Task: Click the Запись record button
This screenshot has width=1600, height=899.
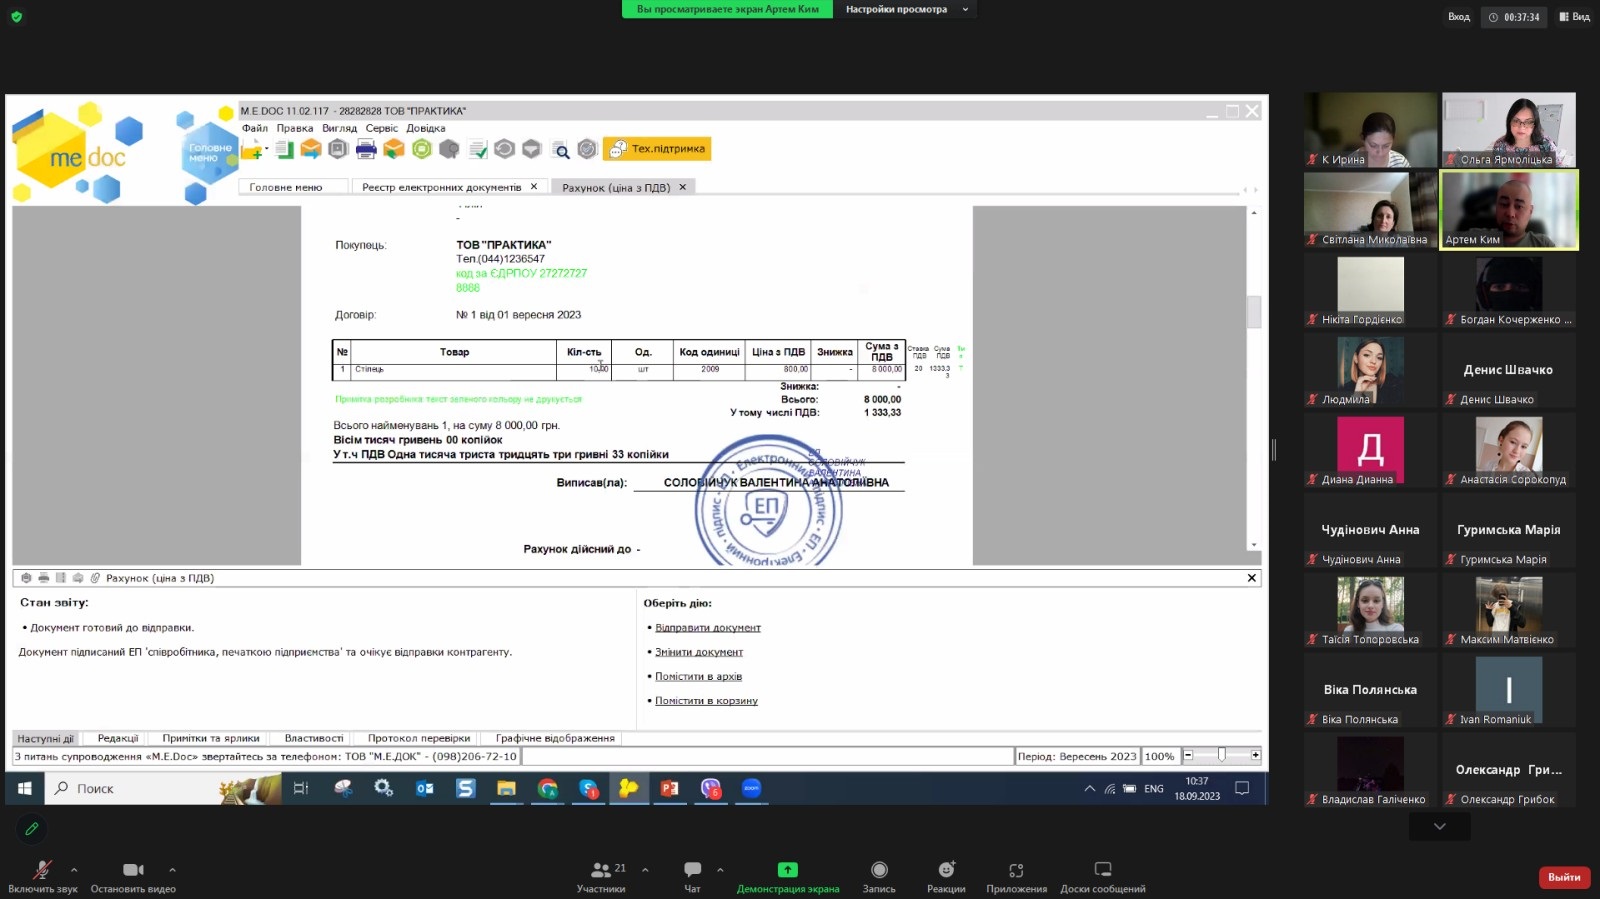Action: (879, 877)
